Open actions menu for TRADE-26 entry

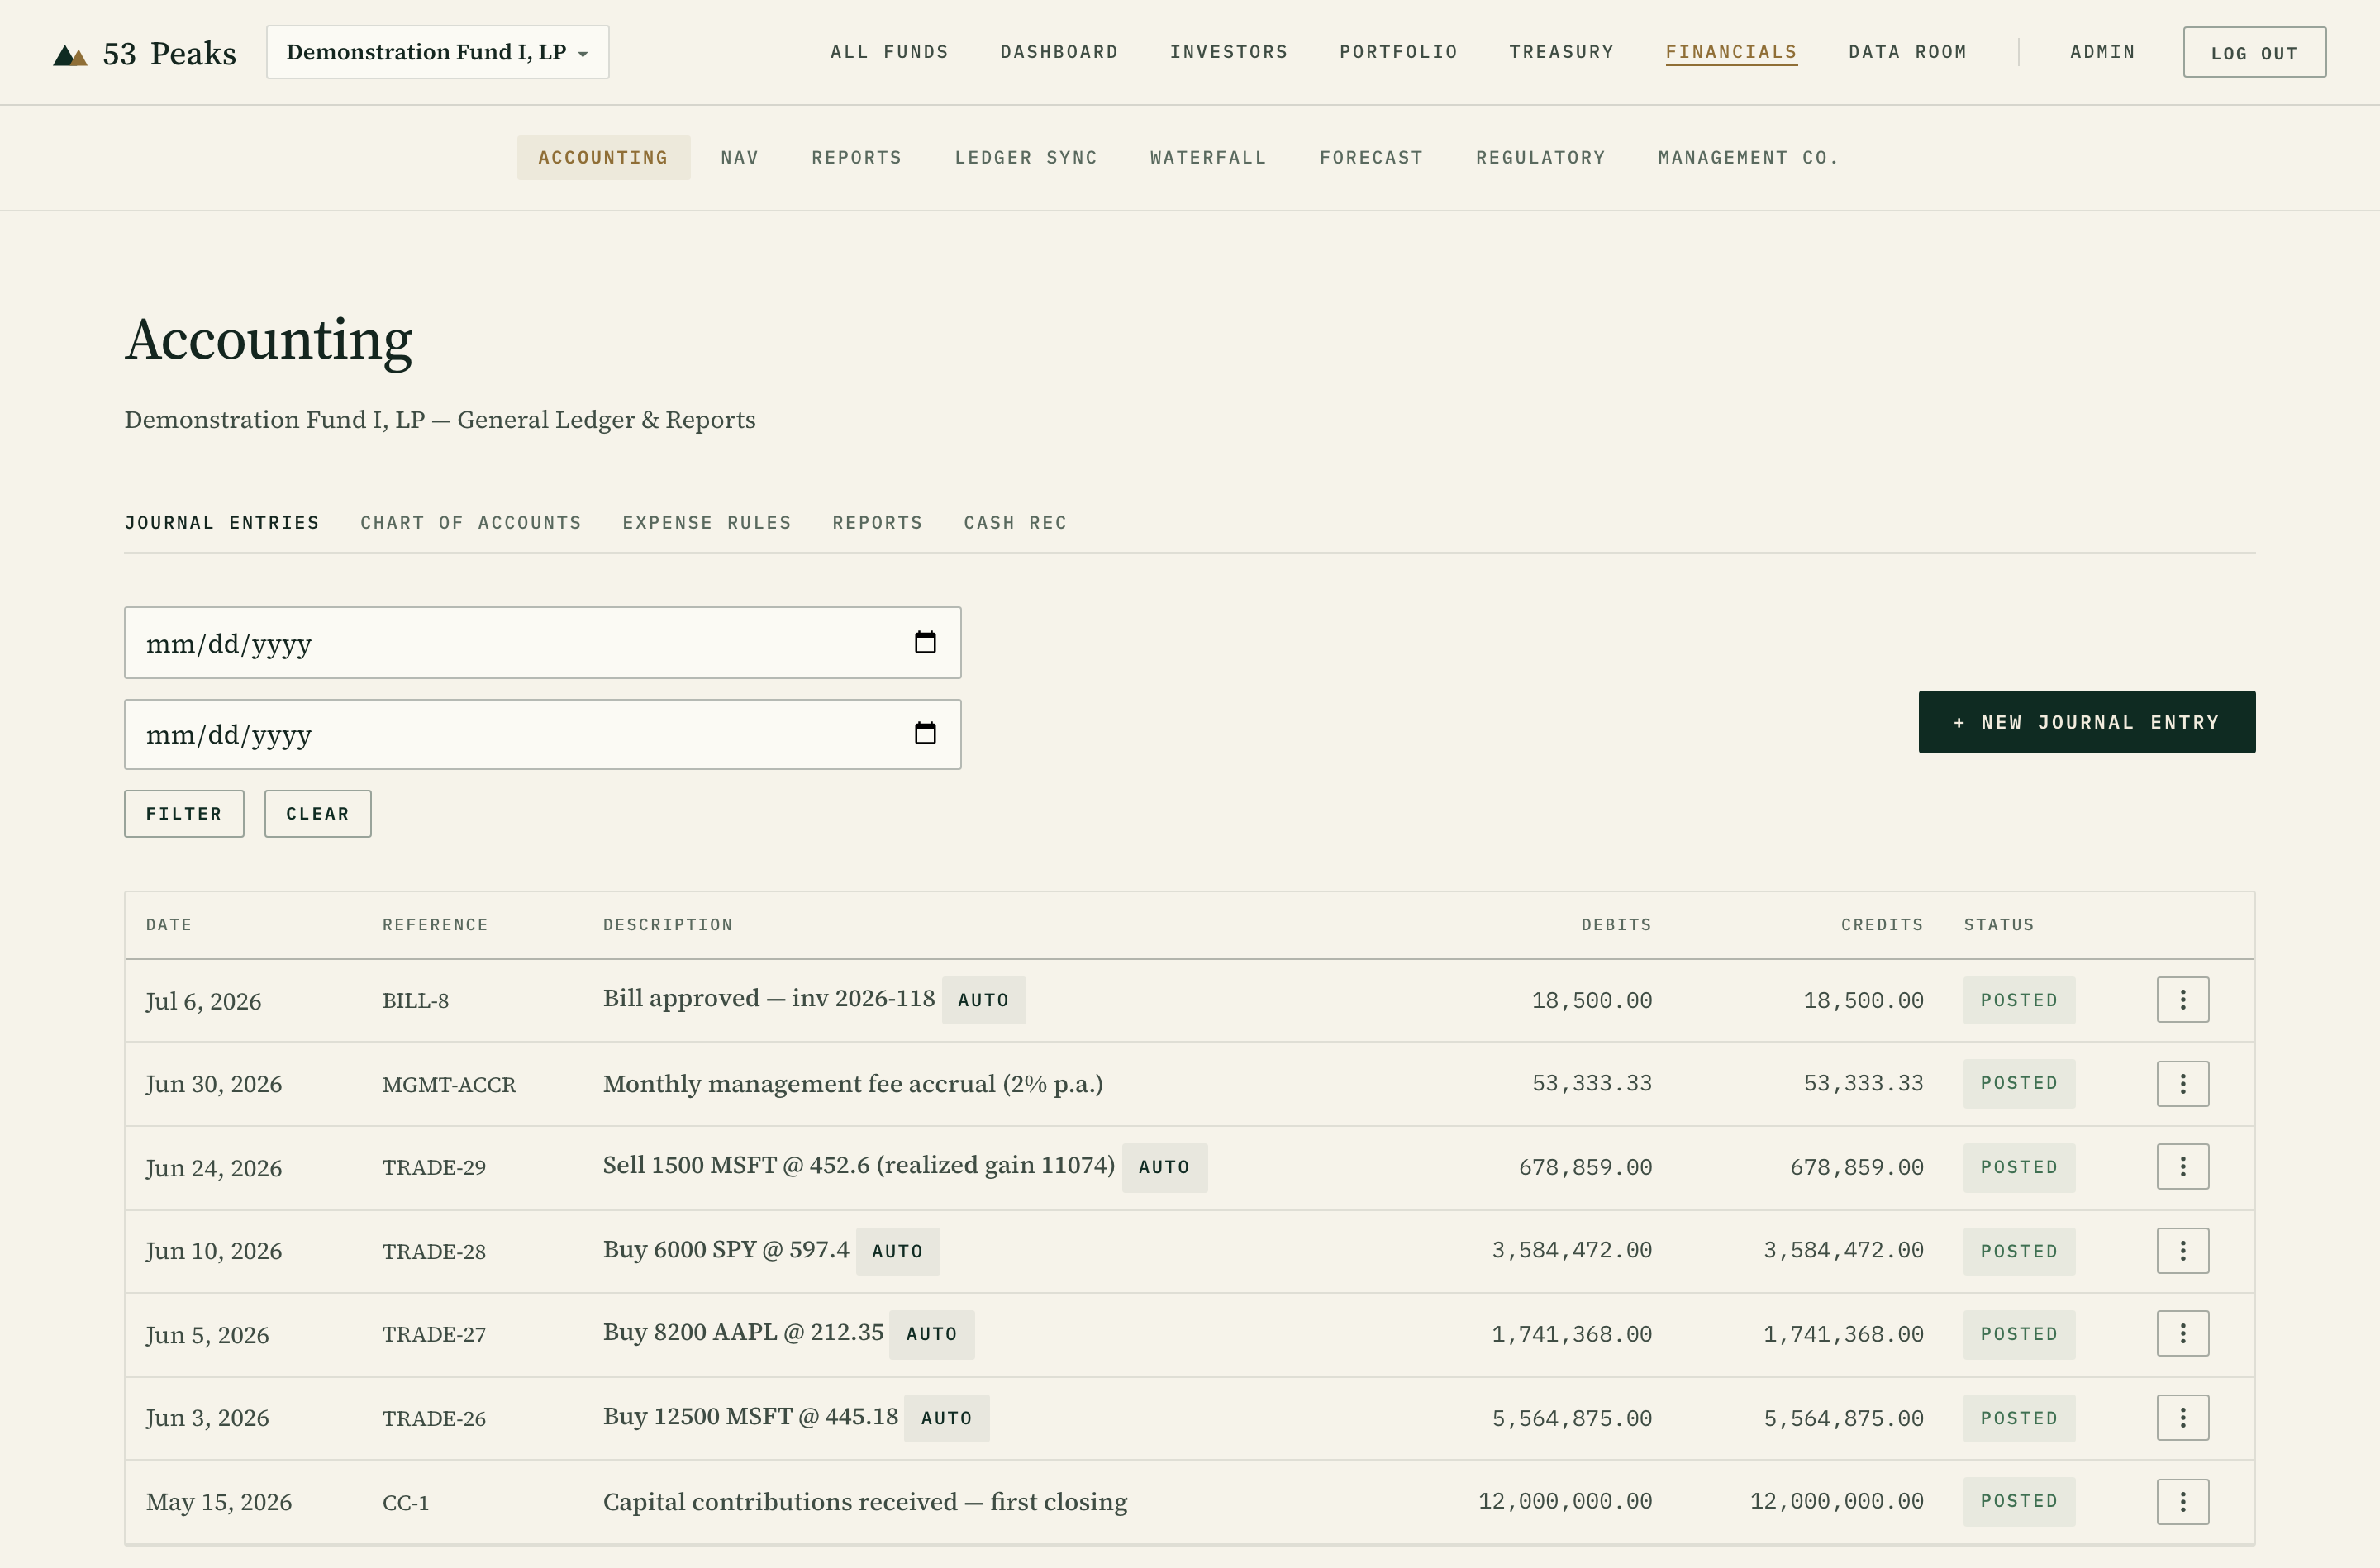point(2182,1417)
